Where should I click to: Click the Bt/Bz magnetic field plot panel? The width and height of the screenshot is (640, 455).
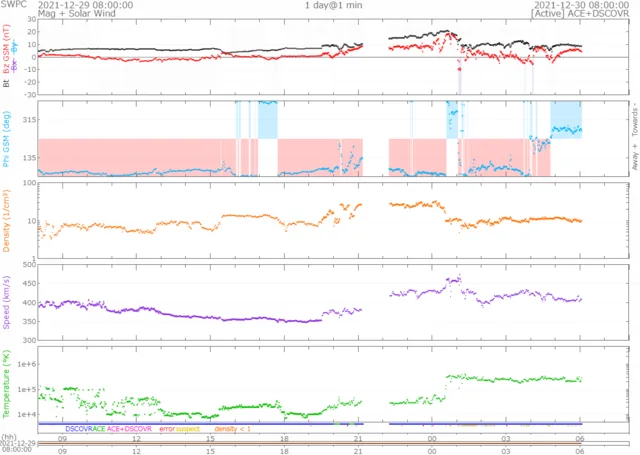[333, 57]
